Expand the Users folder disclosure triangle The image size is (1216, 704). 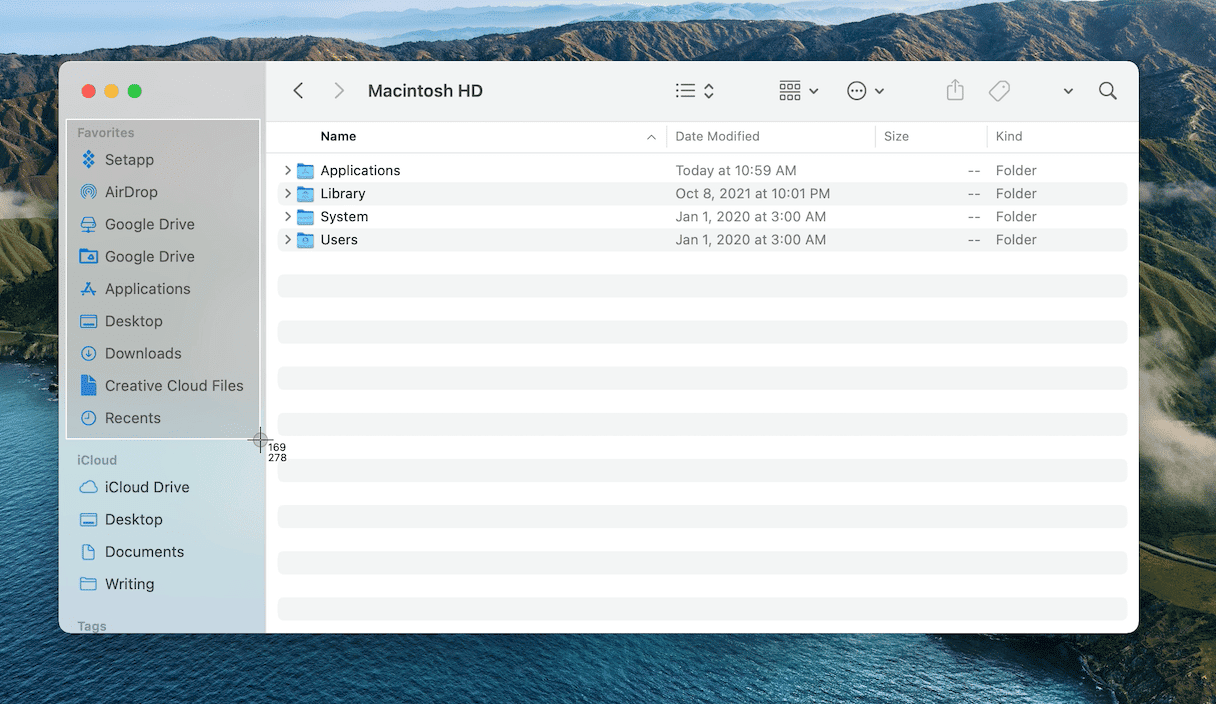[288, 240]
